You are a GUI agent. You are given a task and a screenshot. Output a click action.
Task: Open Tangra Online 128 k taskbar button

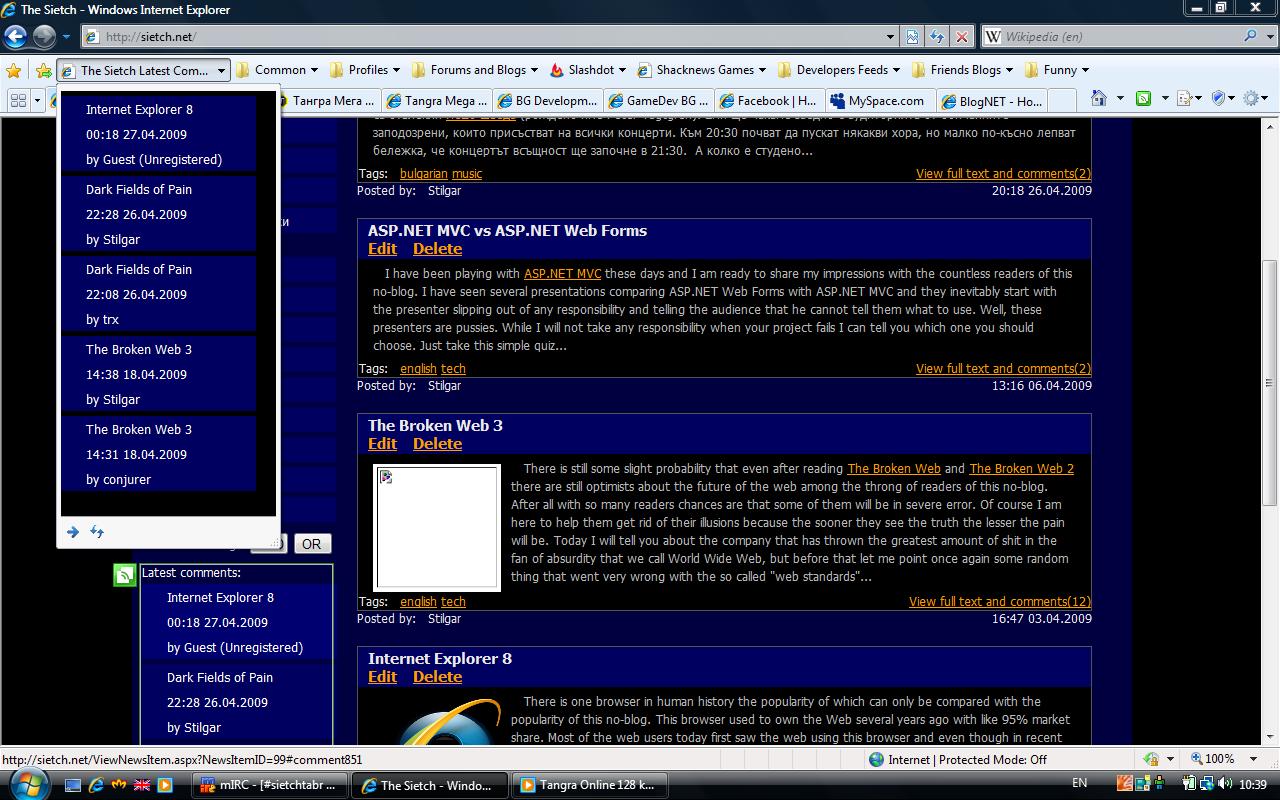590,785
